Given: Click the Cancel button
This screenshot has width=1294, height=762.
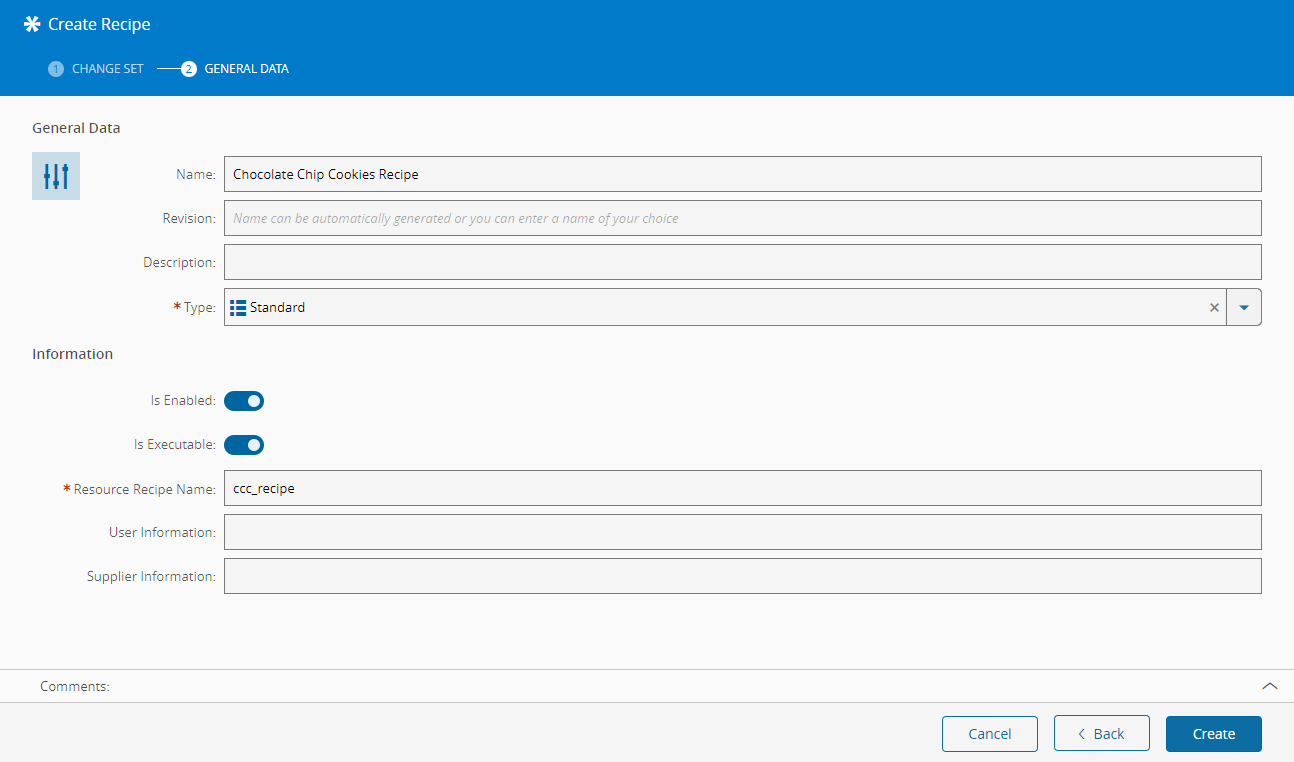Looking at the screenshot, I should 989,734.
